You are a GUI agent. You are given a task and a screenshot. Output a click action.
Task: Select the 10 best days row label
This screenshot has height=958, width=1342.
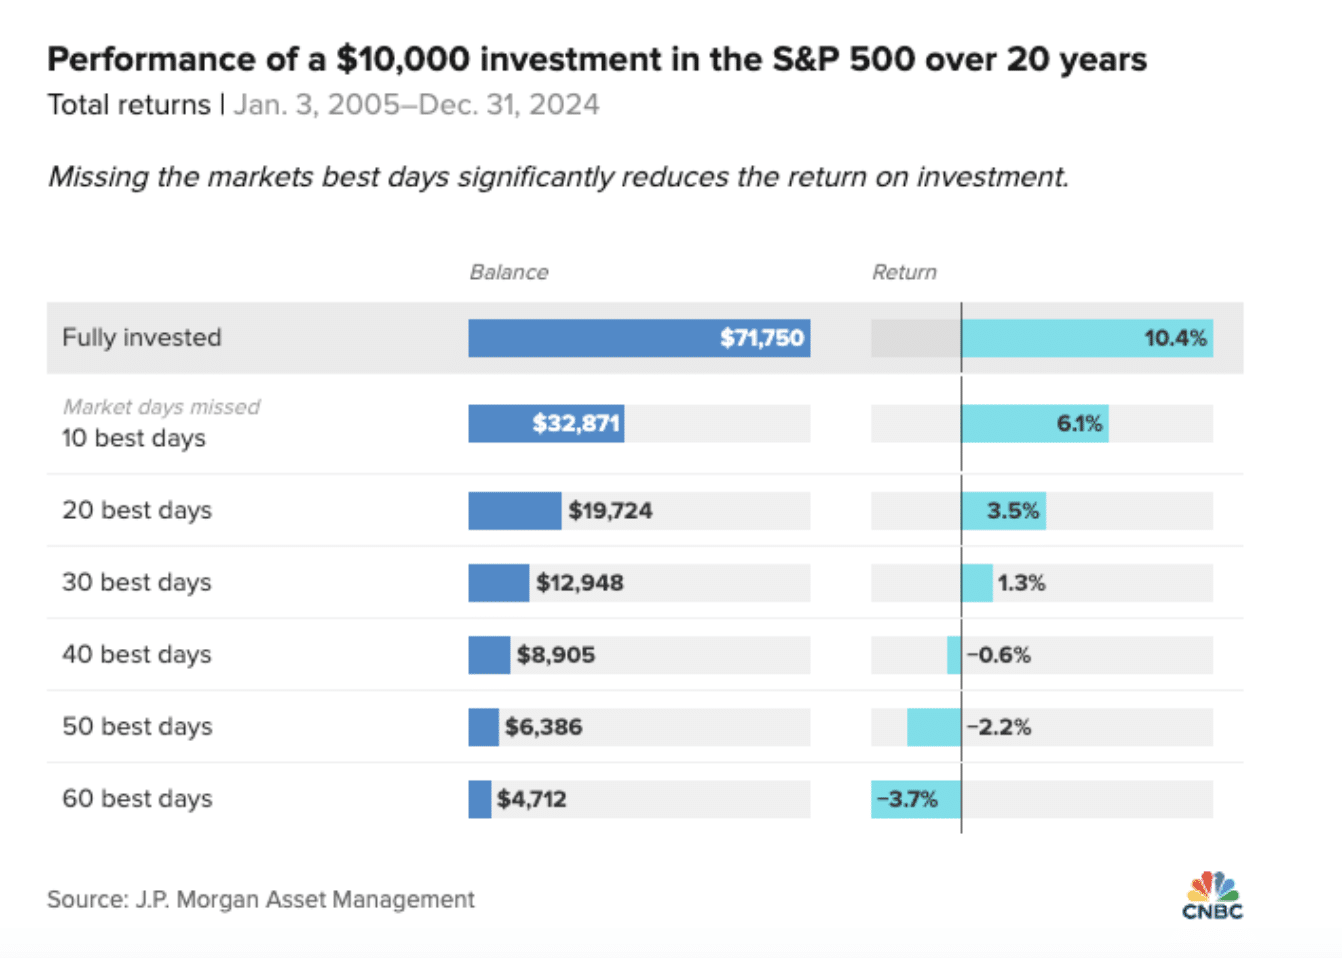[134, 438]
